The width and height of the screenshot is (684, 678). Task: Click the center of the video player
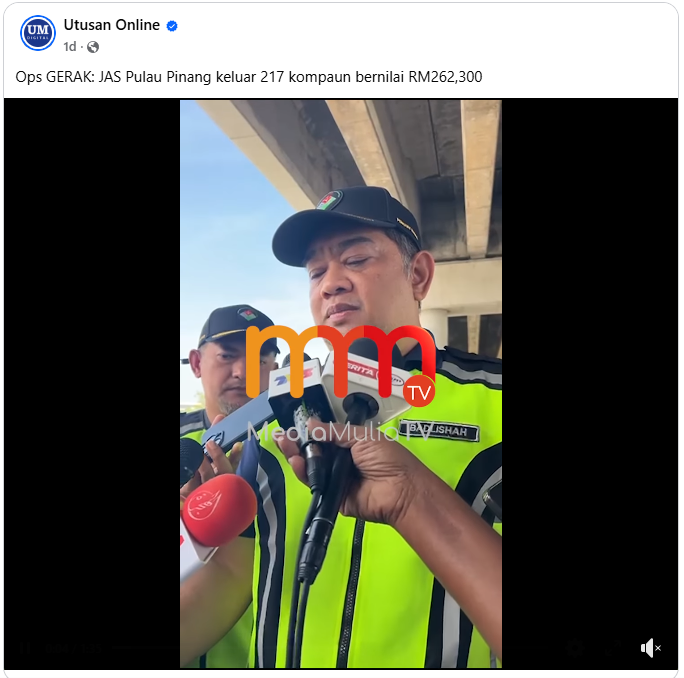[341, 384]
